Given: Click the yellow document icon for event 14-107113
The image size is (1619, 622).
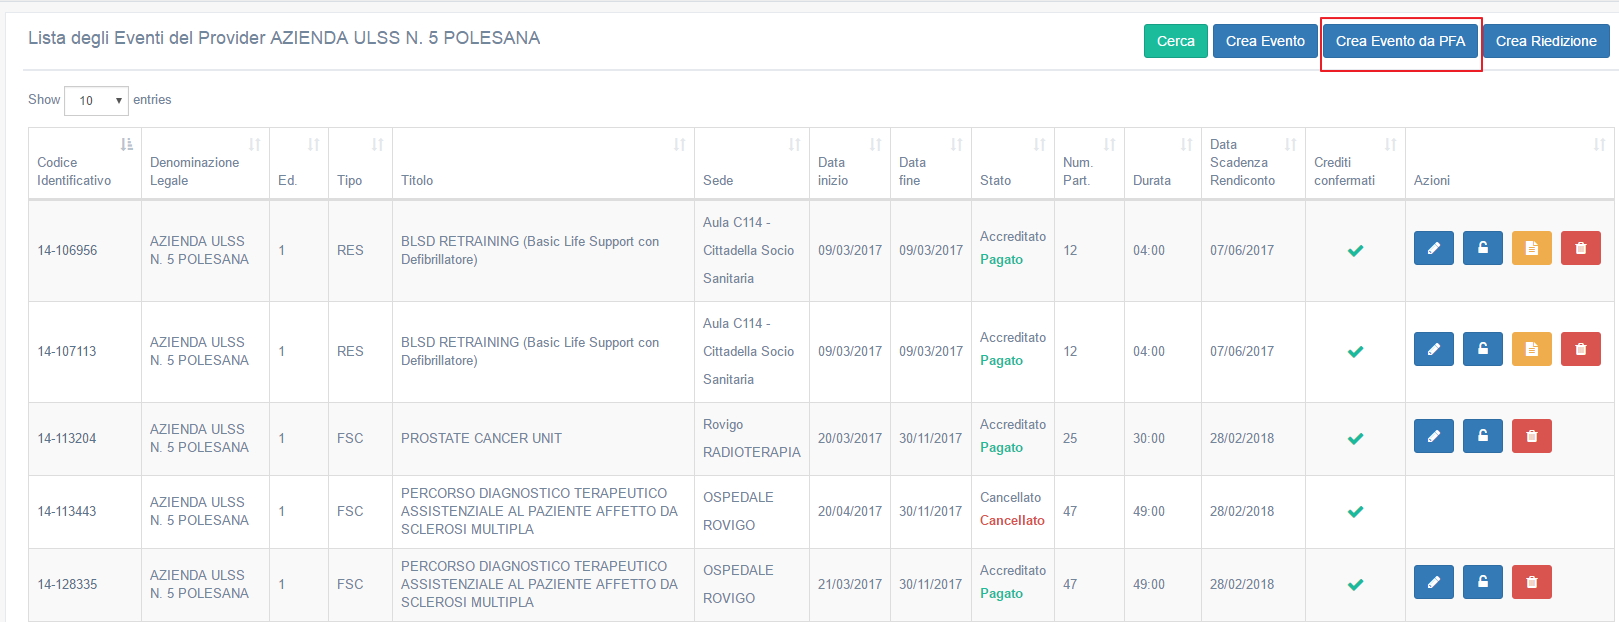Looking at the screenshot, I should pos(1531,349).
